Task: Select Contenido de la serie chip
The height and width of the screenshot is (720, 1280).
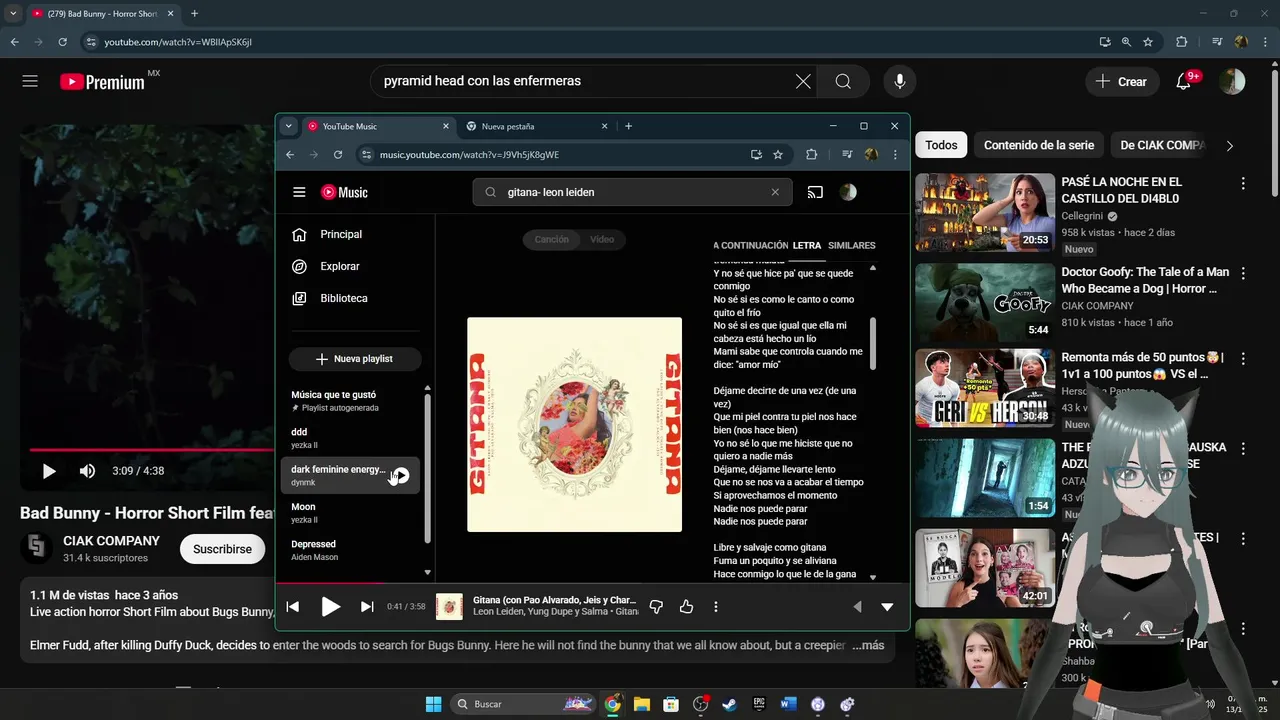Action: coord(1039,145)
